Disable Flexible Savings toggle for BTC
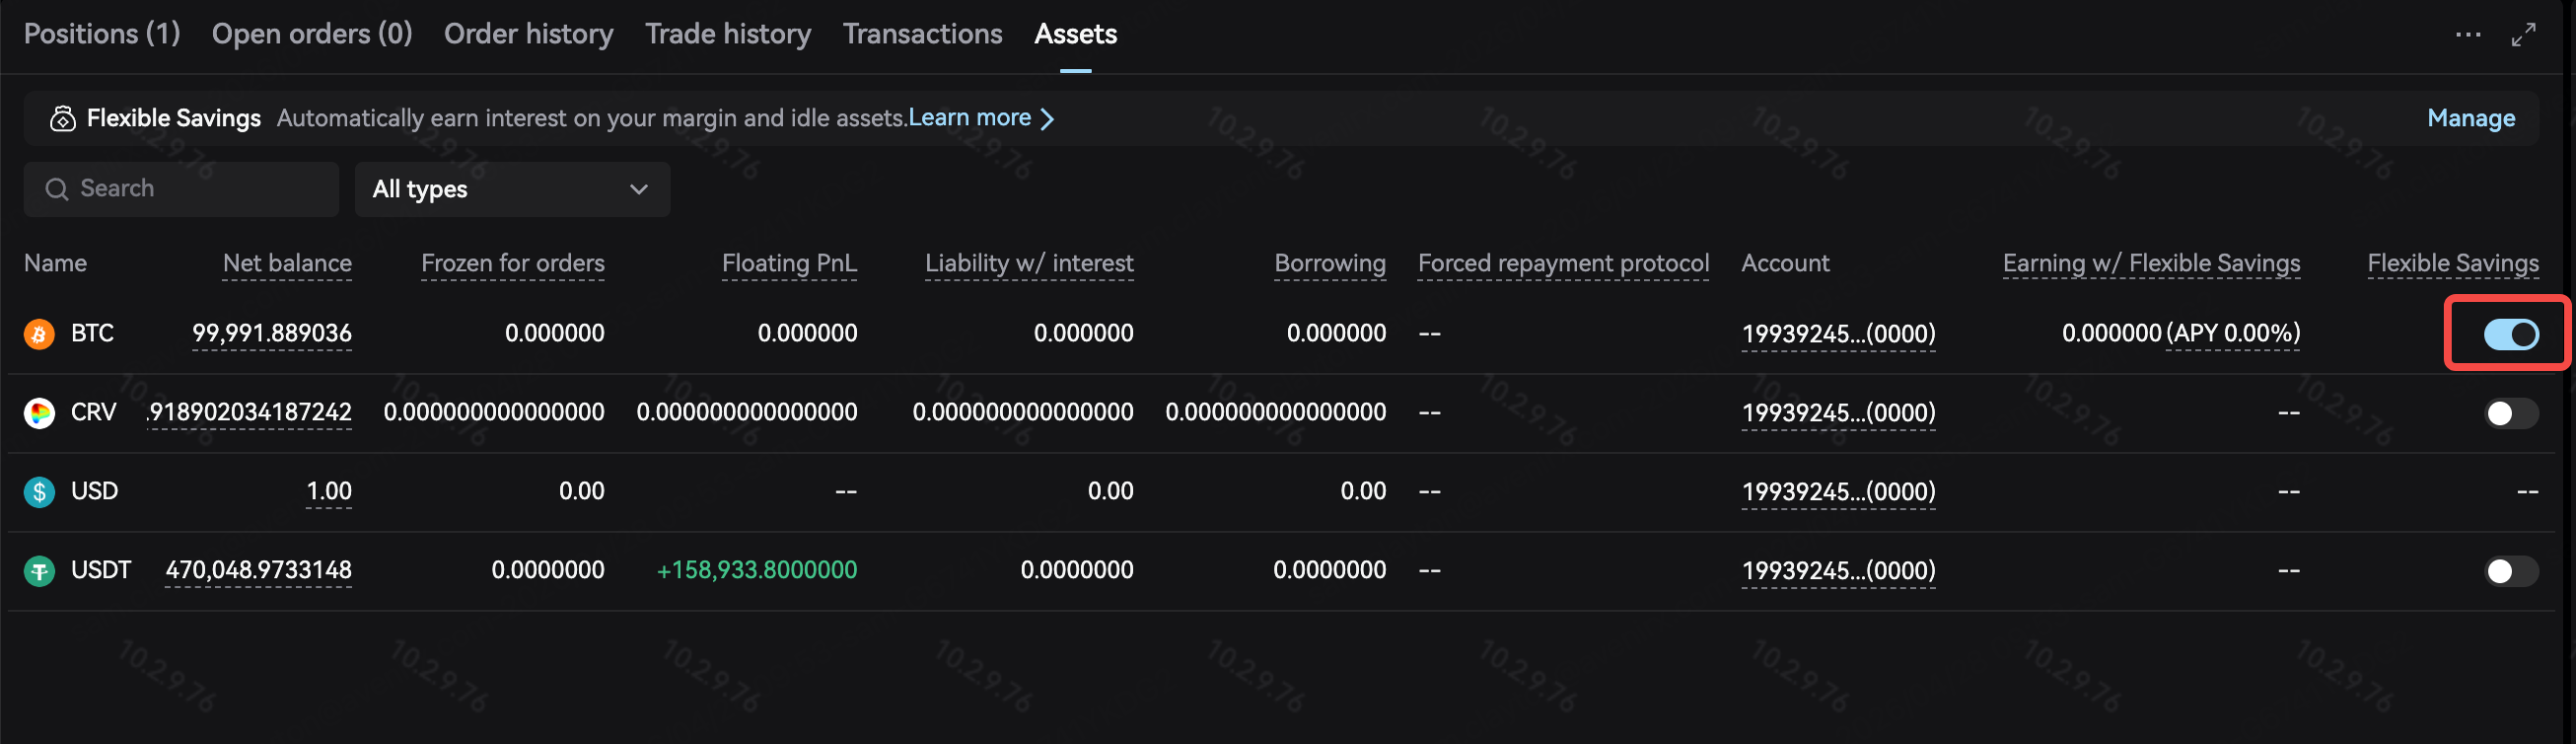The height and width of the screenshot is (744, 2576). (x=2511, y=334)
